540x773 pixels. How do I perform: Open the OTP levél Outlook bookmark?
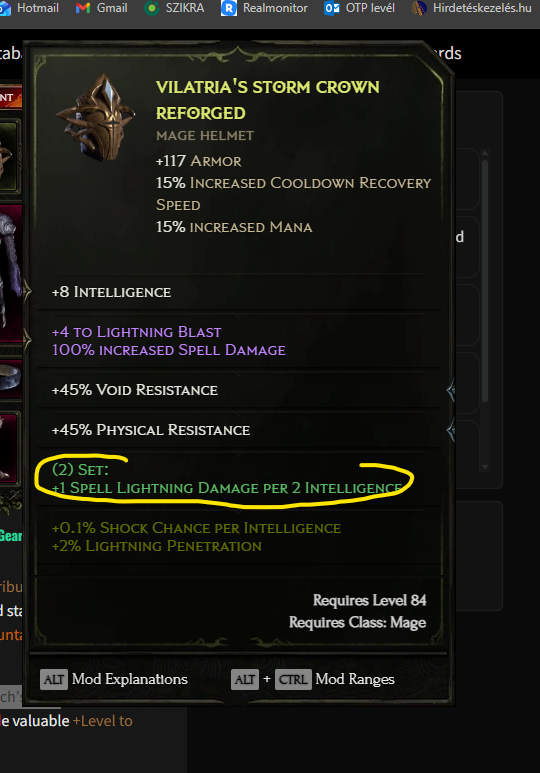tap(360, 8)
